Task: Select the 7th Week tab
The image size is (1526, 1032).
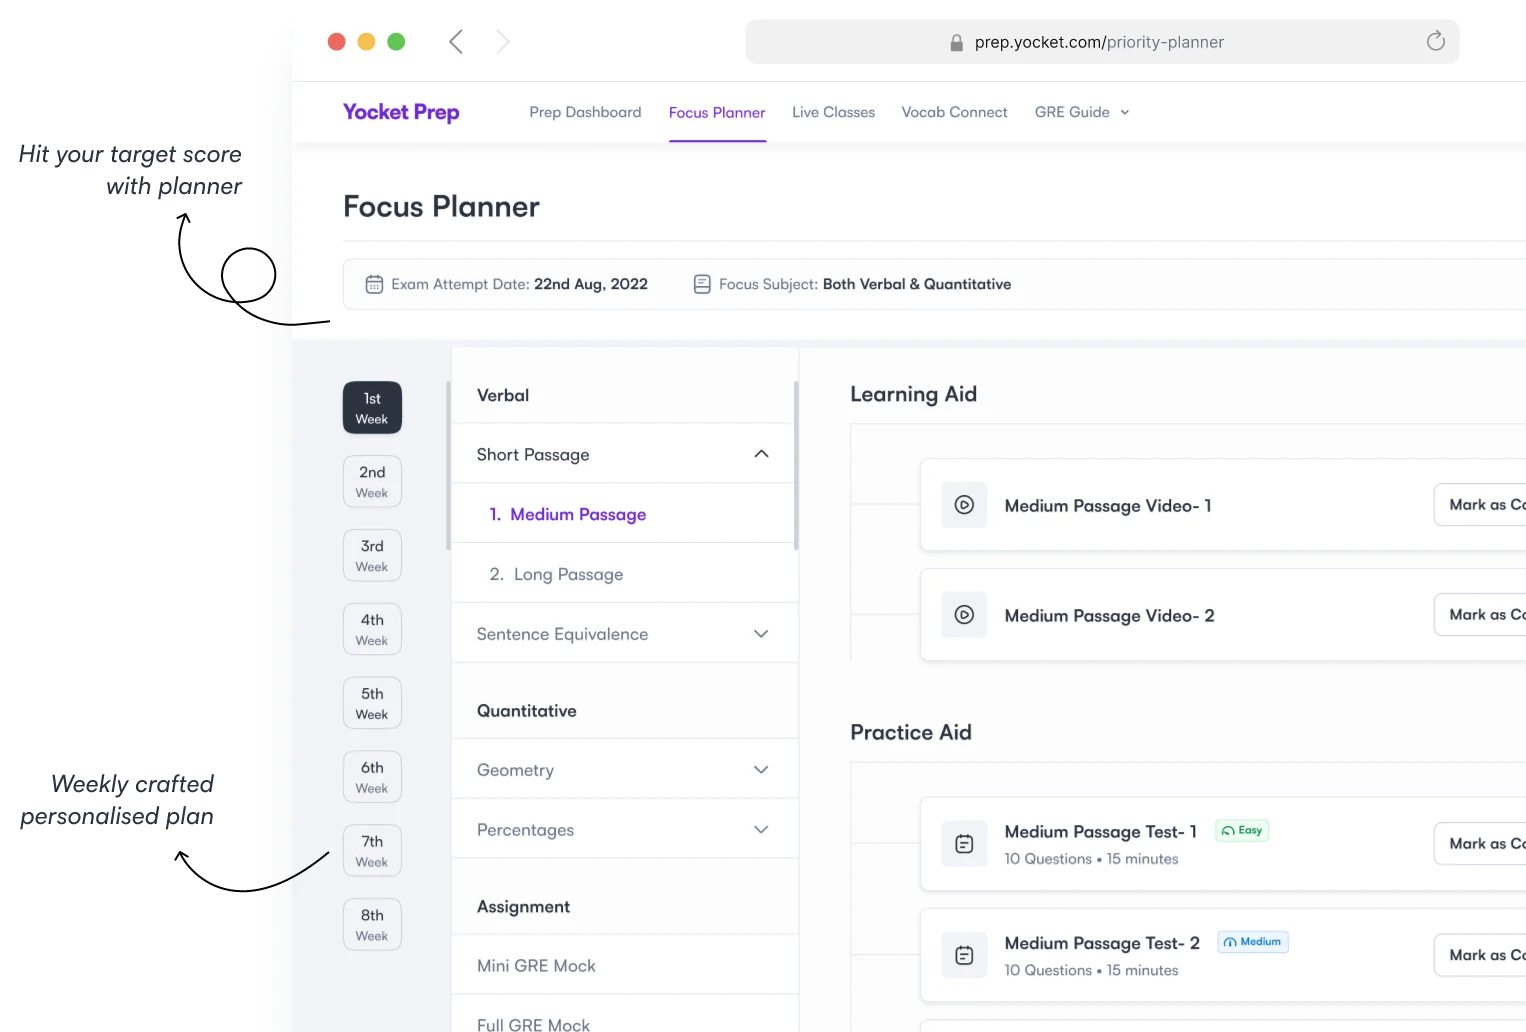Action: (372, 851)
